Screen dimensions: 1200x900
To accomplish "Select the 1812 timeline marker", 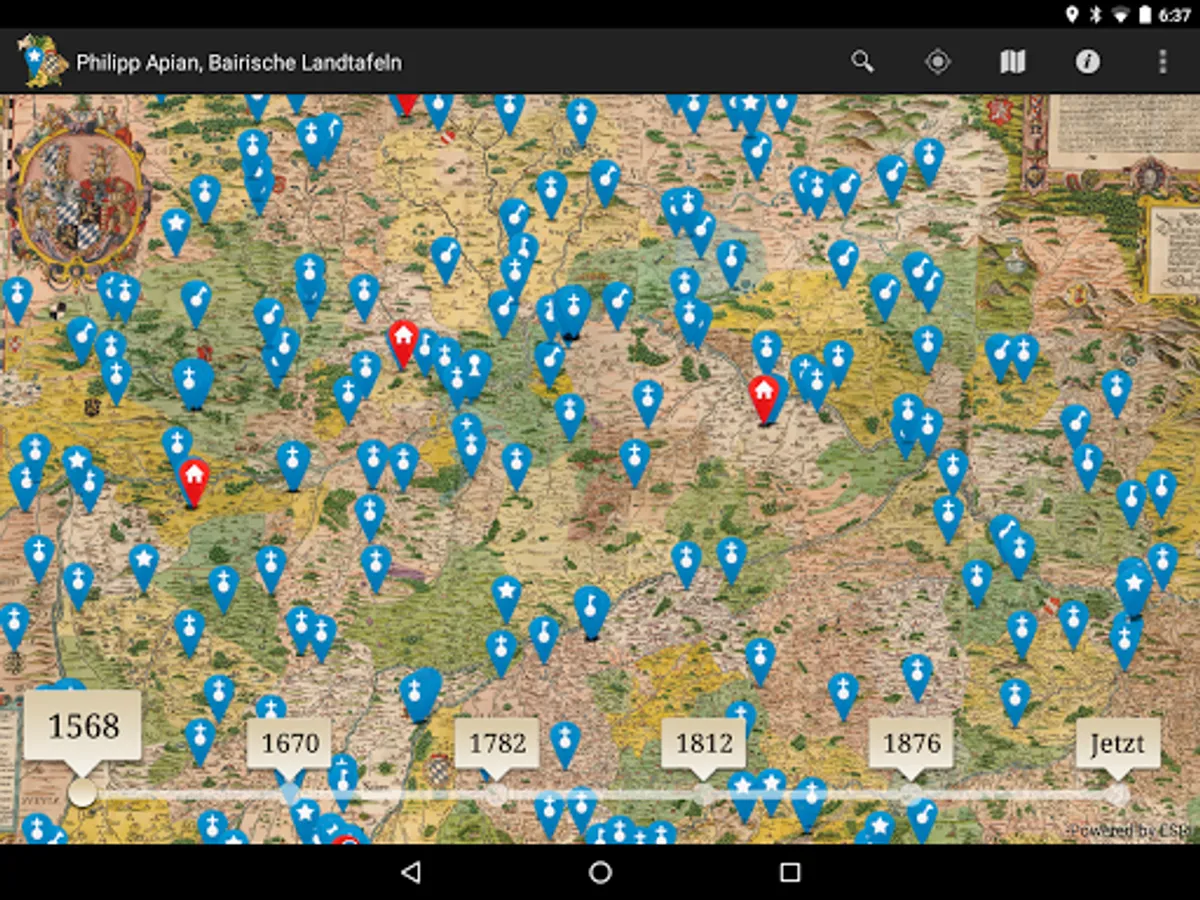I will (x=704, y=745).
